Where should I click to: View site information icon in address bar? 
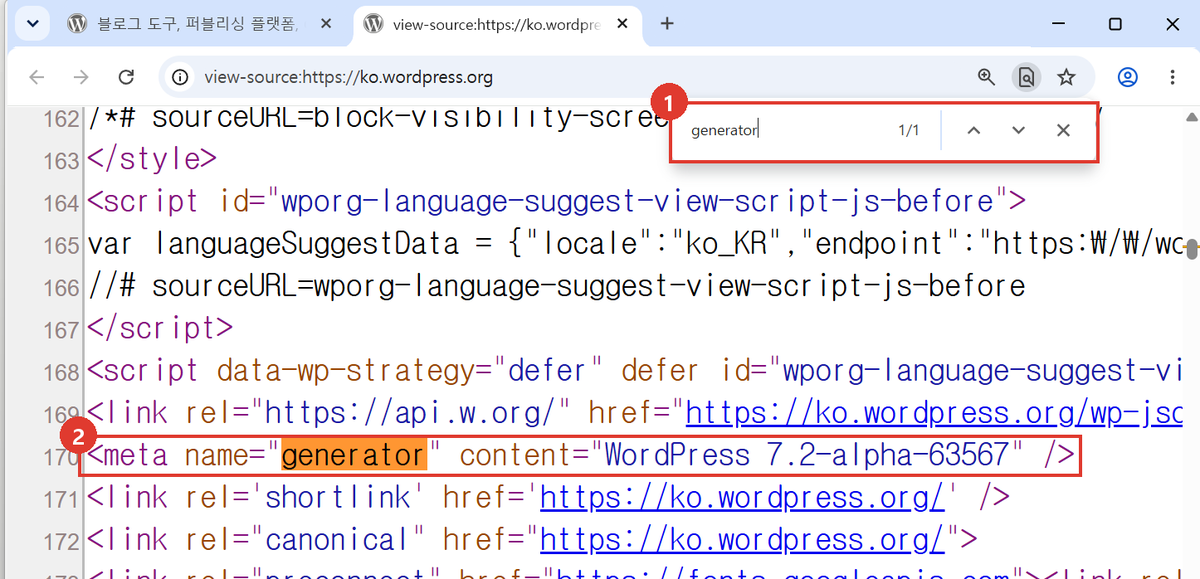pyautogui.click(x=180, y=77)
